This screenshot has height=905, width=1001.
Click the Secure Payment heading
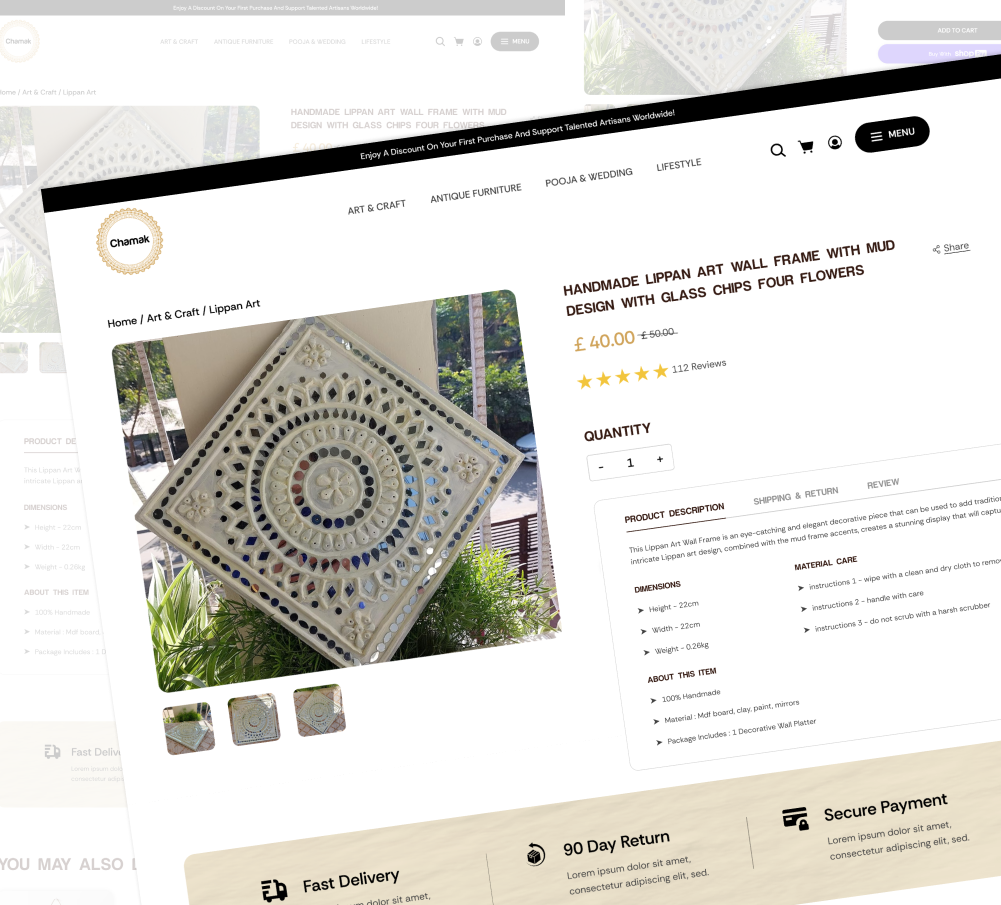point(885,807)
